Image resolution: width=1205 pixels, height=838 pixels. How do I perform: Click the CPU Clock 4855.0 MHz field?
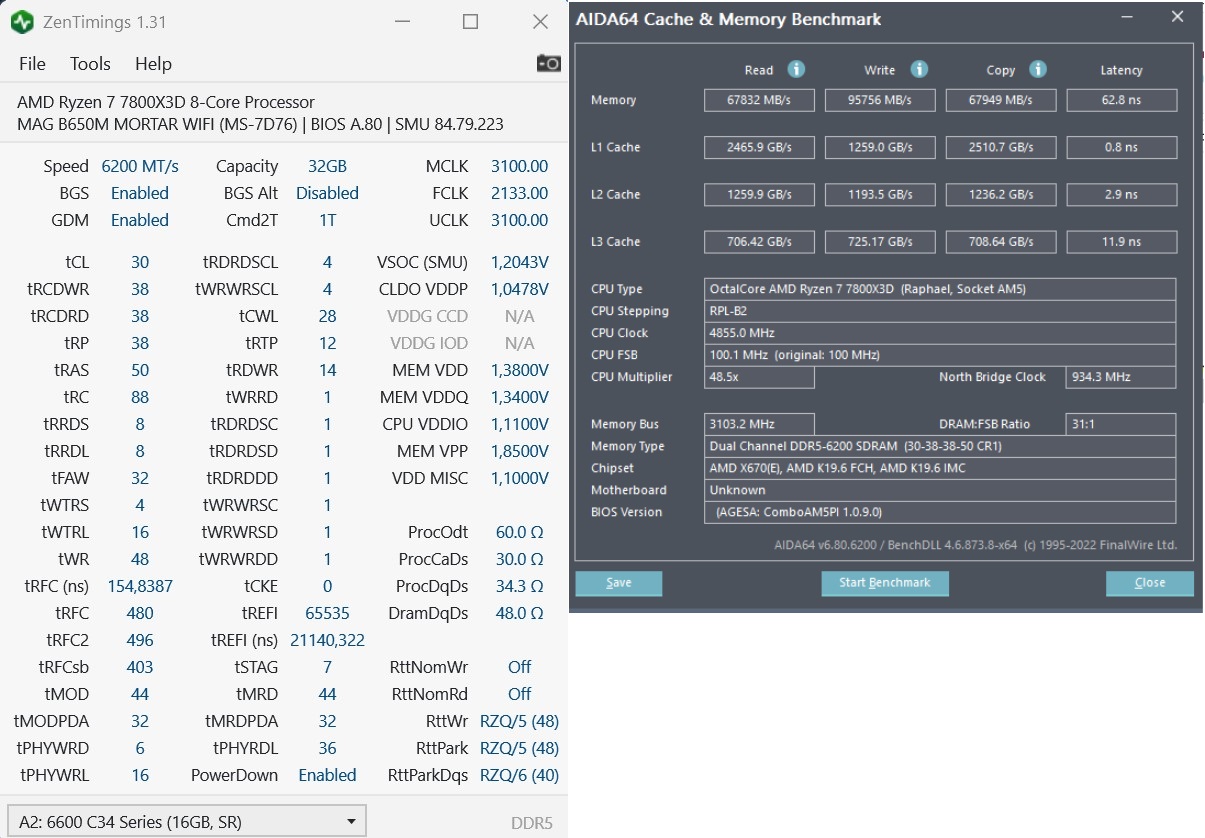(x=940, y=333)
